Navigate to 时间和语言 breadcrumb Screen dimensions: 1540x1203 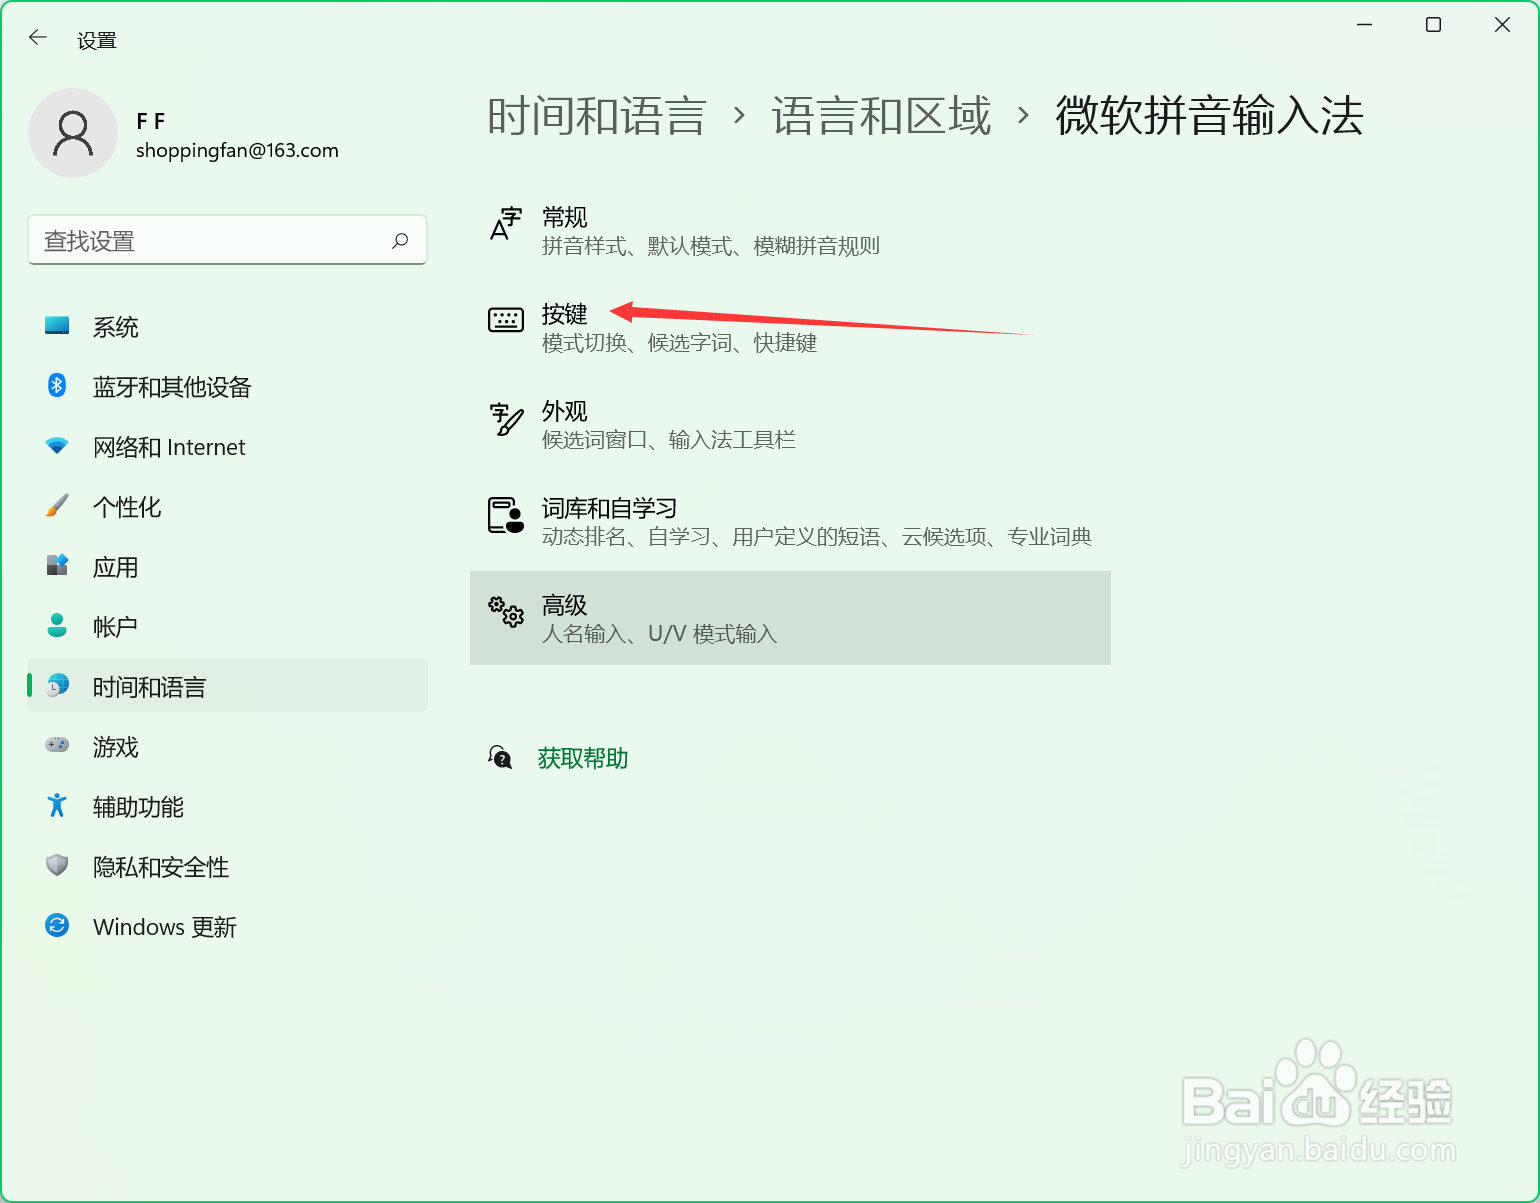coord(597,116)
